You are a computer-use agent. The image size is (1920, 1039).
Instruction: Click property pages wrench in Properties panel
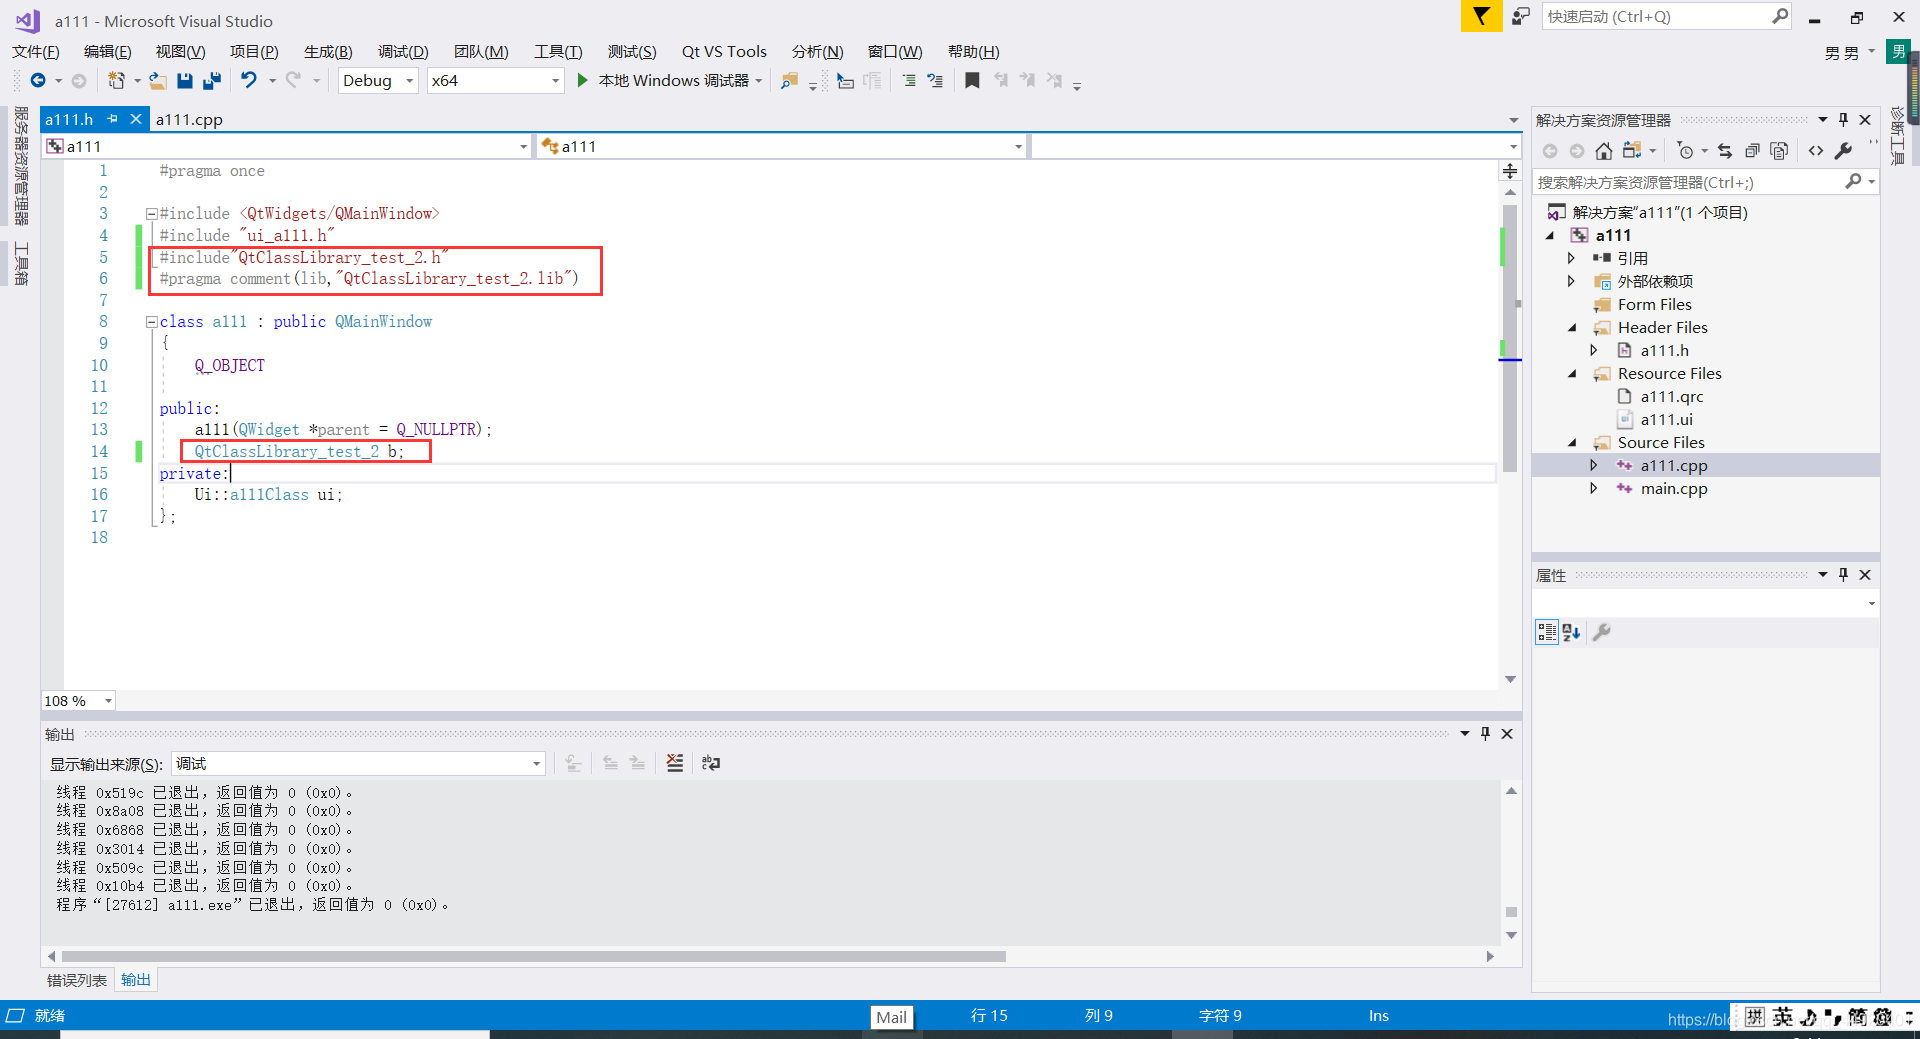[1602, 632]
